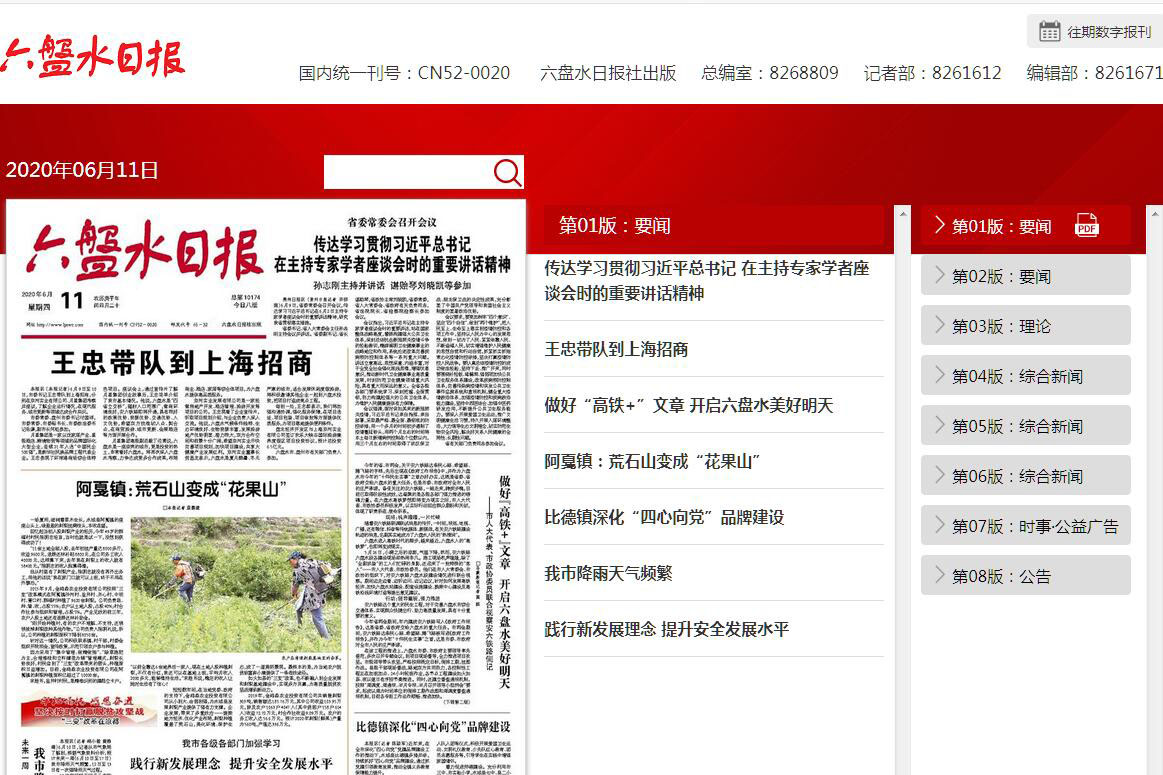Open 我市降雨天气频繁 article link

tap(608, 573)
